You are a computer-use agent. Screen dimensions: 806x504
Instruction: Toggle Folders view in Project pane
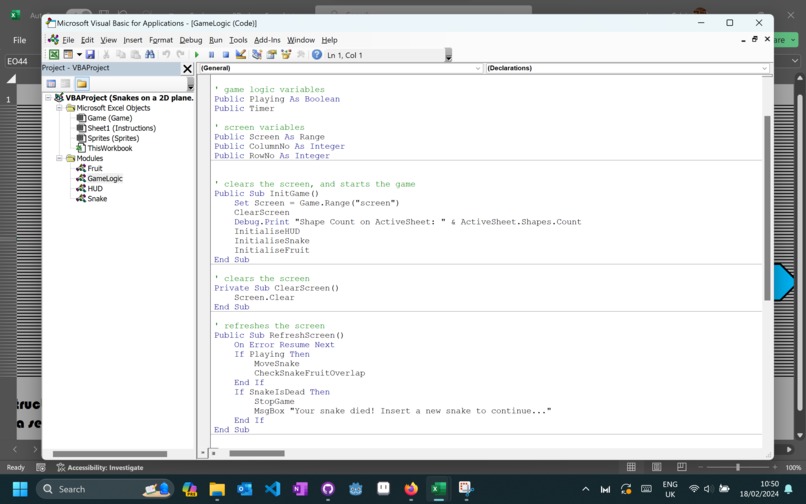tap(82, 83)
